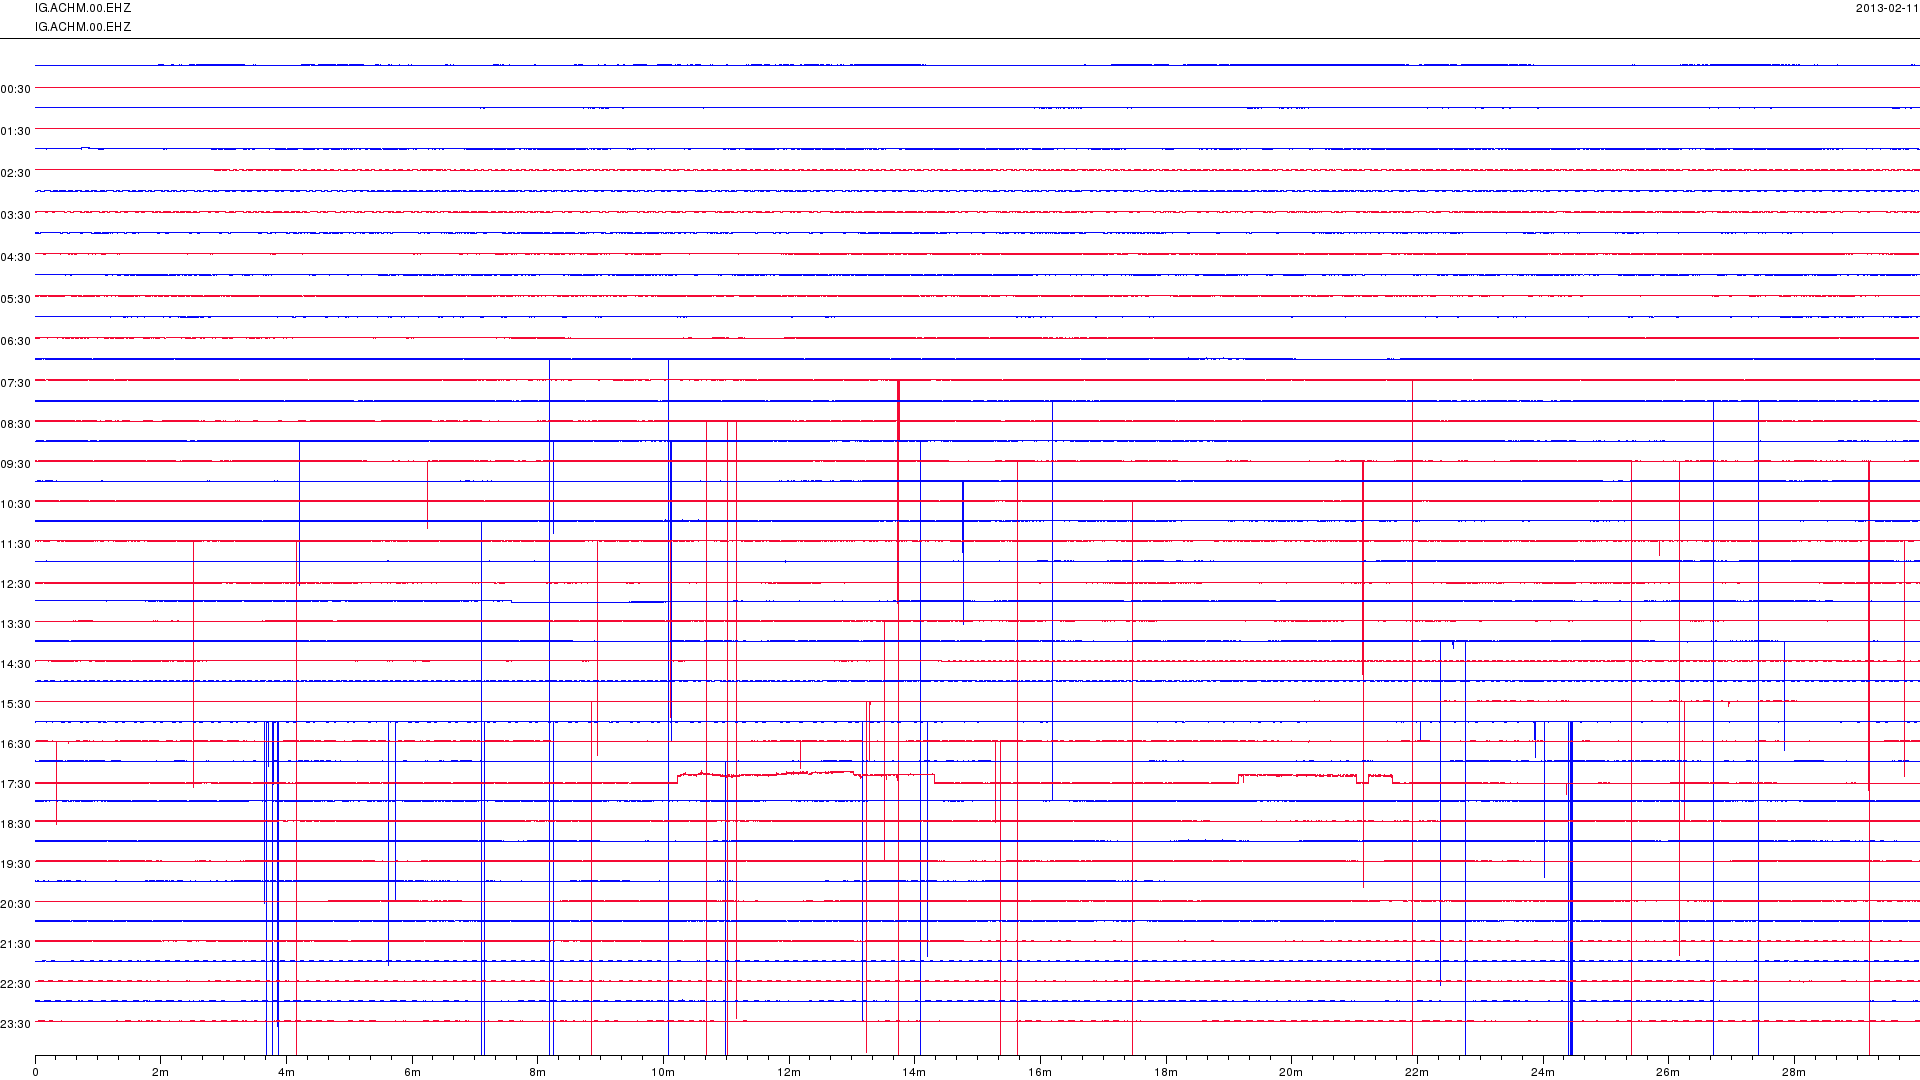Select the 02:30 time row label
1920x1080 pixels.
coord(16,173)
